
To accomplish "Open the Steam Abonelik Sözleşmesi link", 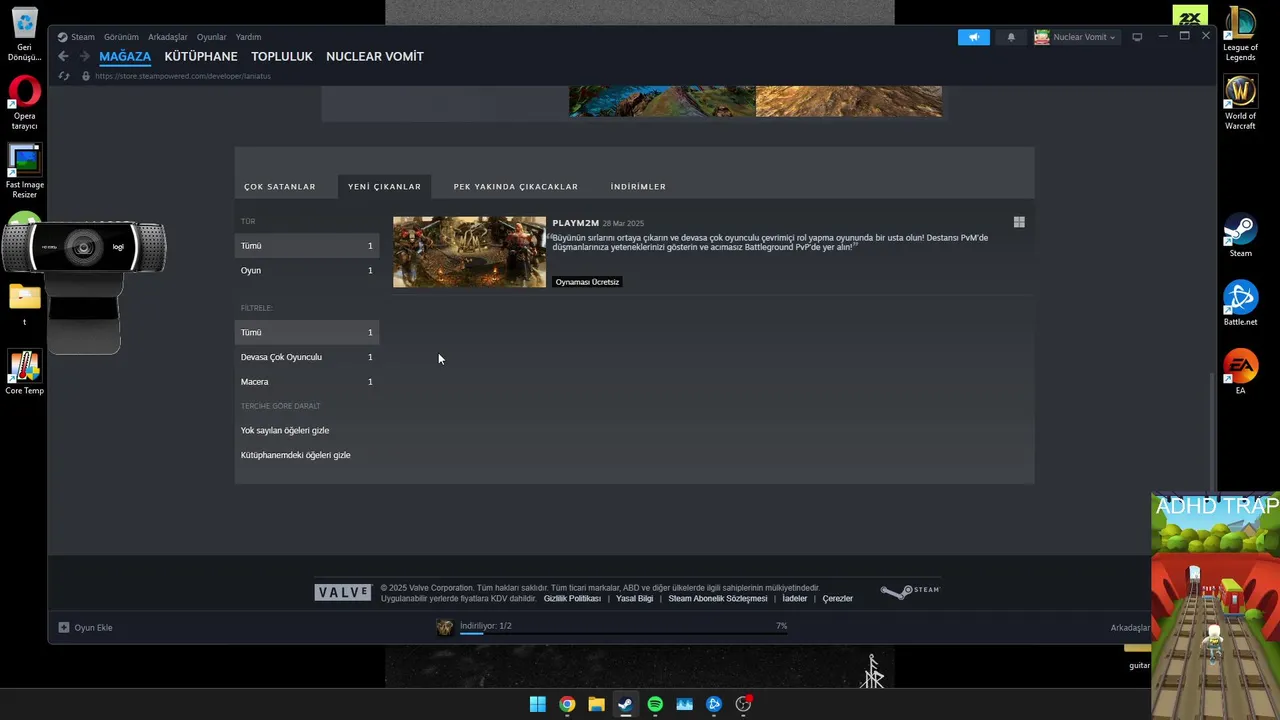I will click(718, 599).
